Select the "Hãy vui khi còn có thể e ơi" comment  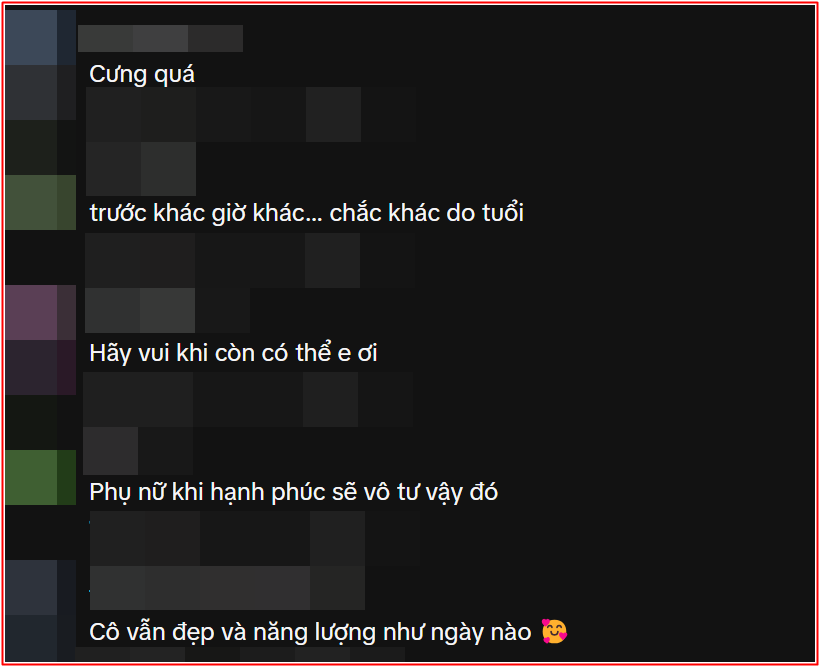(233, 353)
